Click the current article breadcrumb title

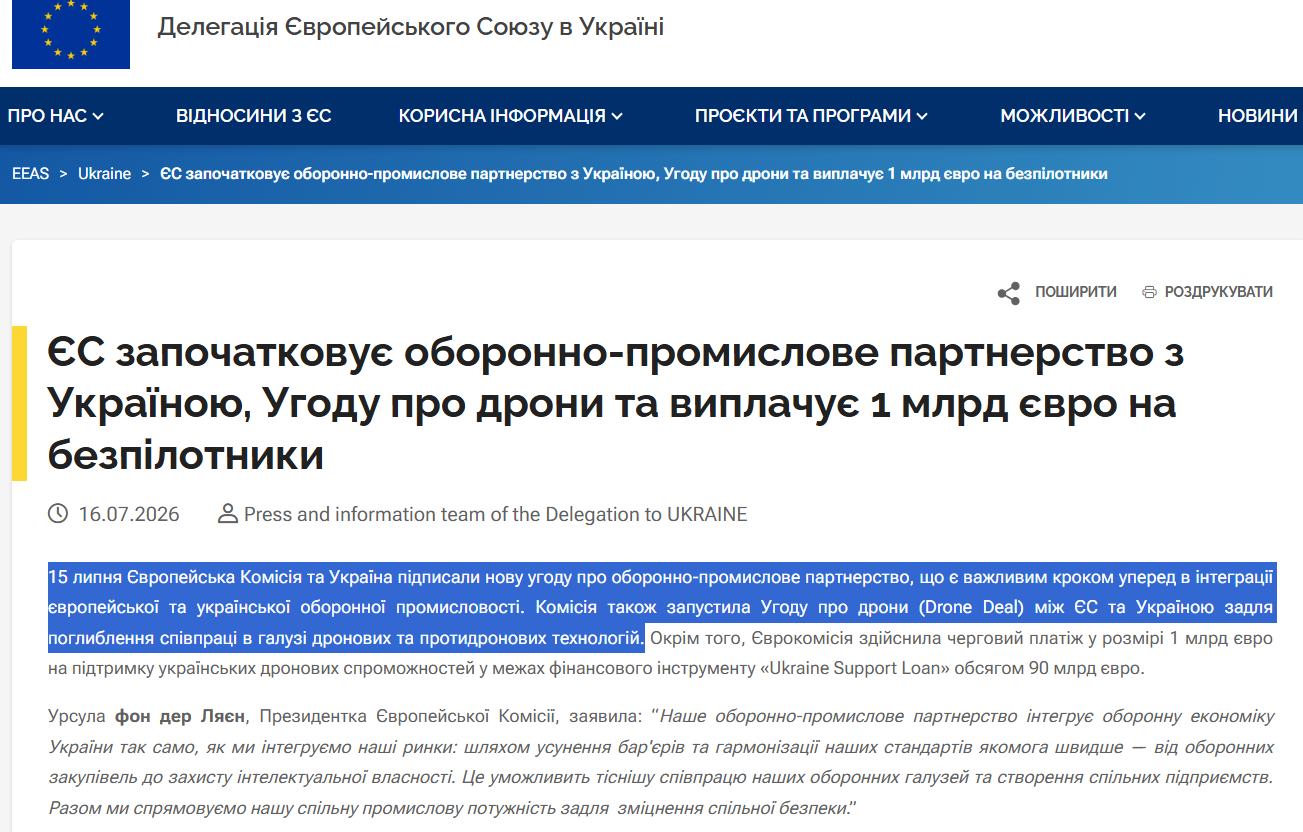click(634, 174)
